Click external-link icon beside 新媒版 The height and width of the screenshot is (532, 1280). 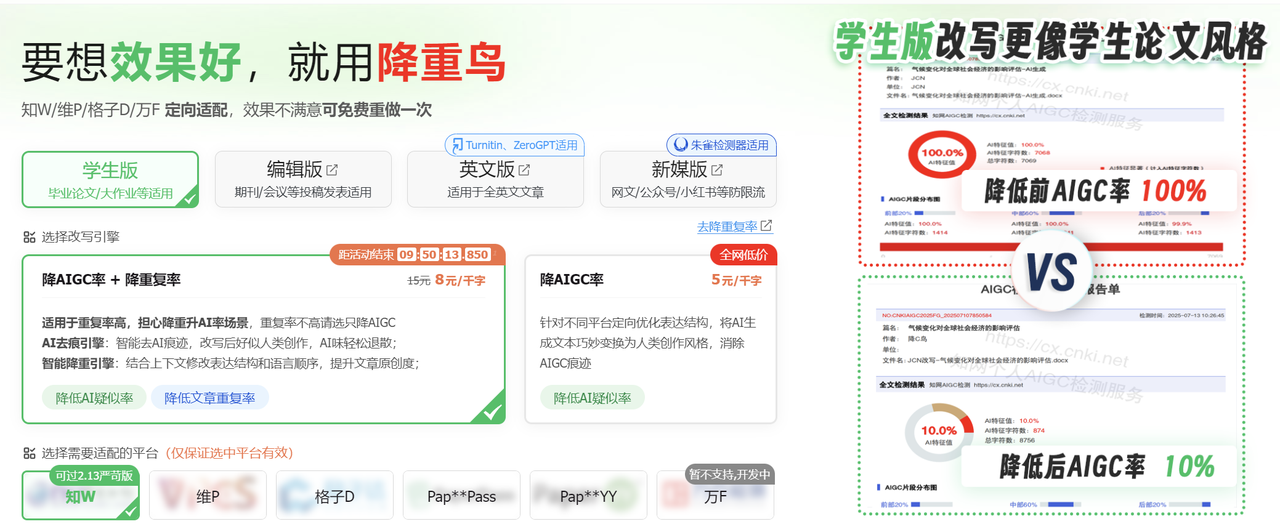click(x=718, y=169)
